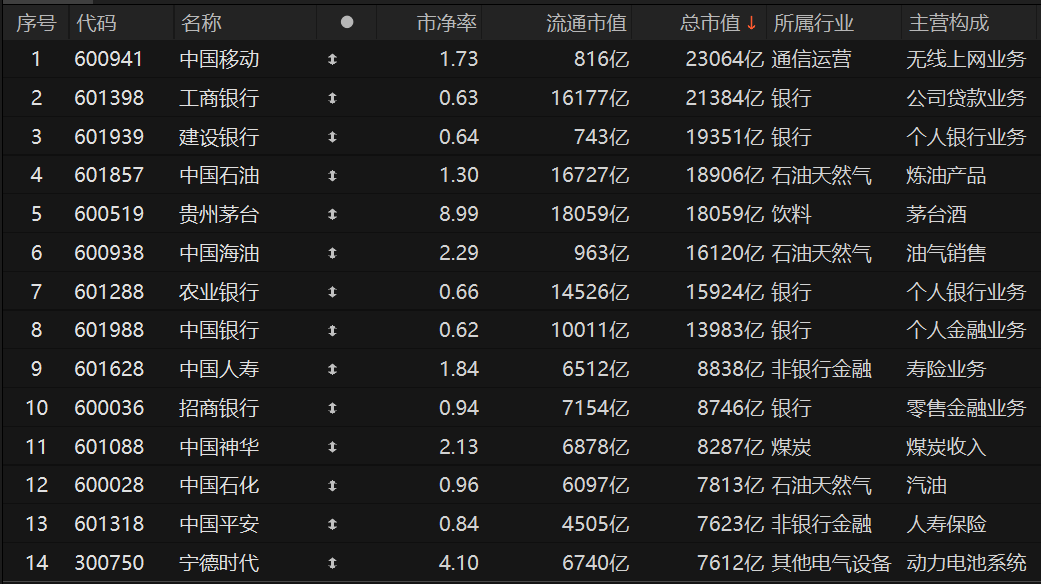Screen dimensions: 1041x584
Task: Click the red descending sort arrow on 总市值
Action: coord(753,22)
